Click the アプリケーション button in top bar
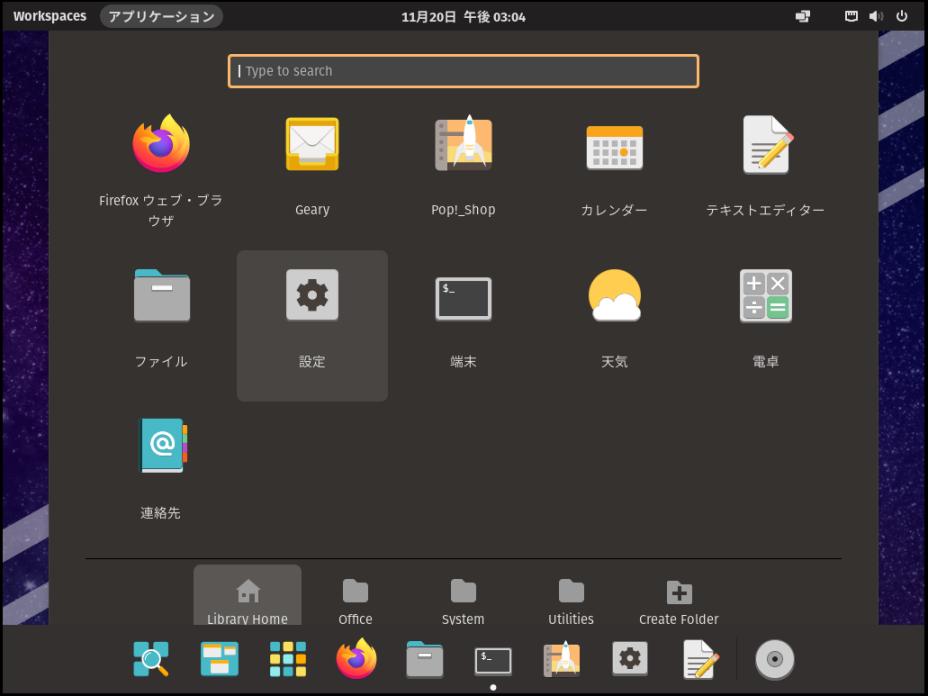The width and height of the screenshot is (928, 696). click(161, 16)
